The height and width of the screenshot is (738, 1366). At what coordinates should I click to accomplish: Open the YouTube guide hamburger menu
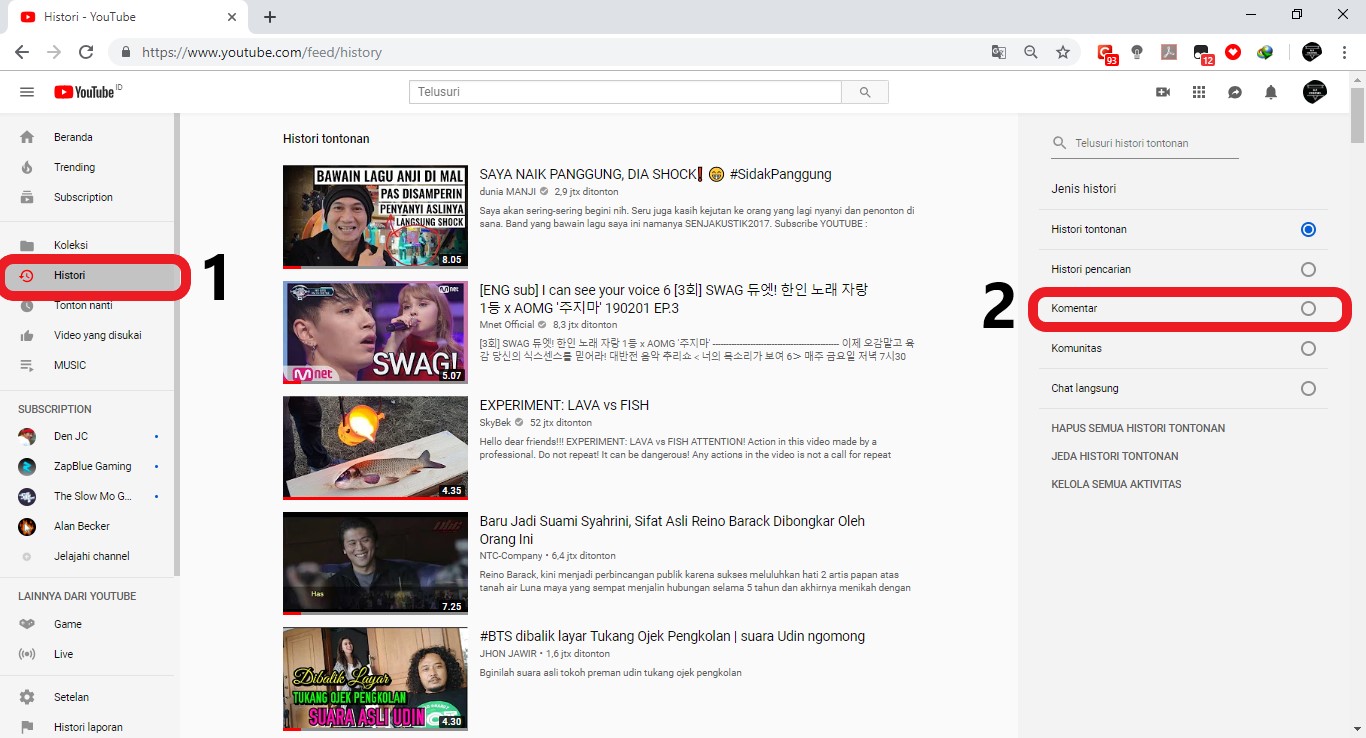pos(27,92)
